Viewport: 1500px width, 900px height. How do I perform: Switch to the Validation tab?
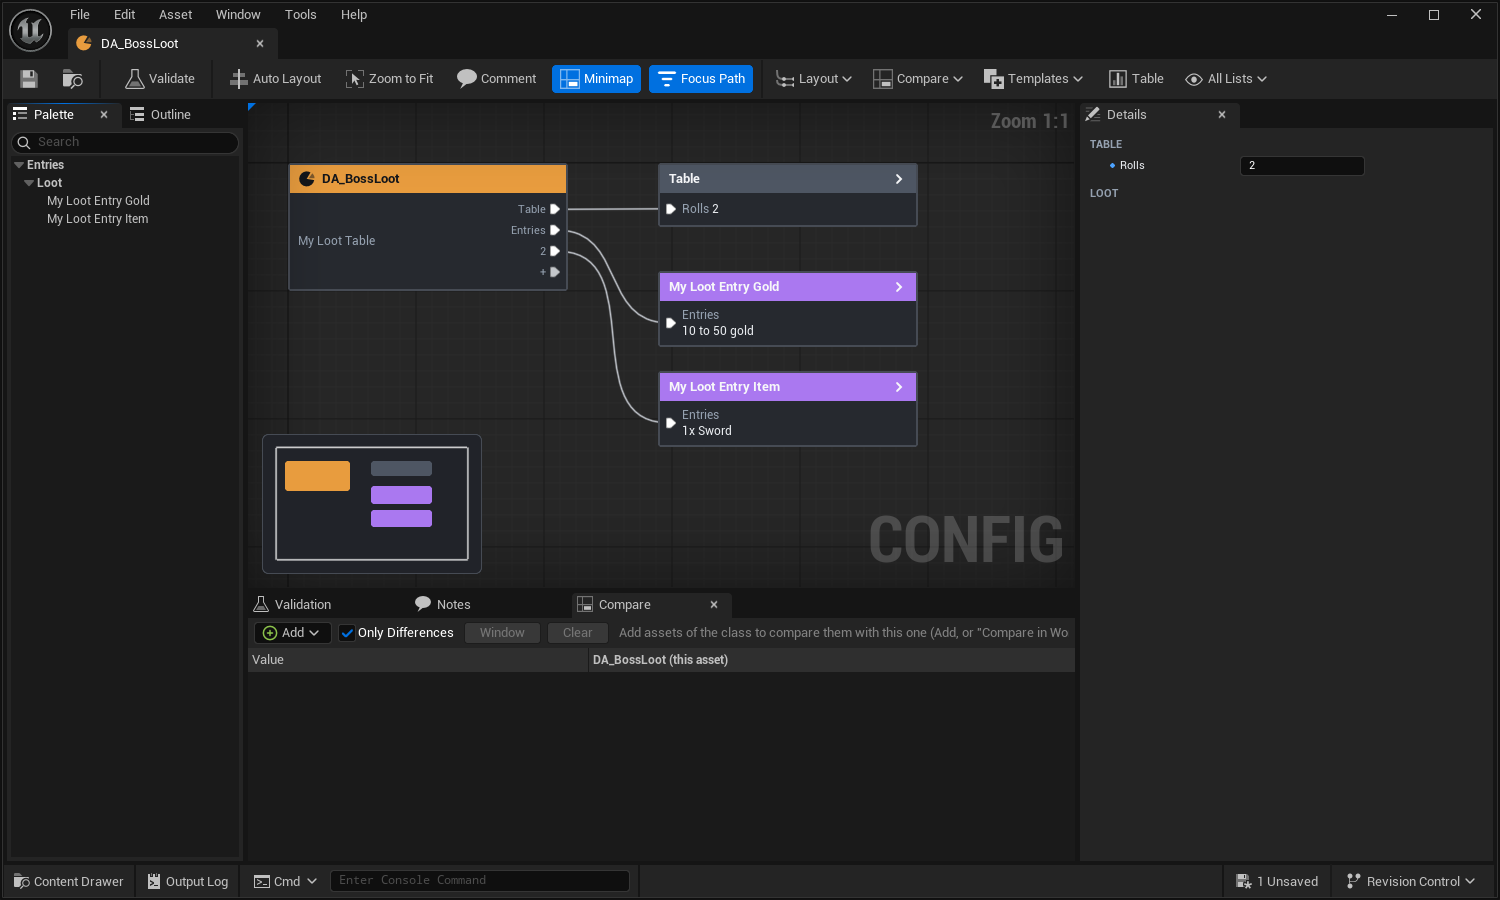(292, 605)
